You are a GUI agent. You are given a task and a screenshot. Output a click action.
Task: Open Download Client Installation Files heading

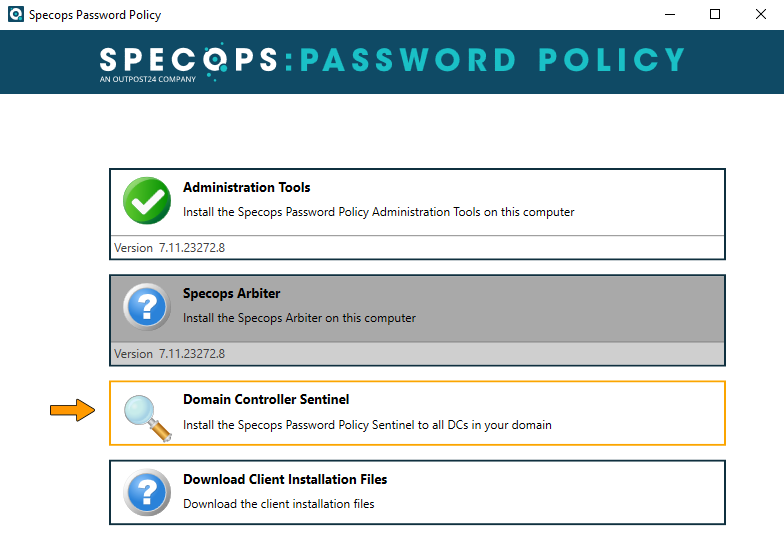tap(285, 479)
